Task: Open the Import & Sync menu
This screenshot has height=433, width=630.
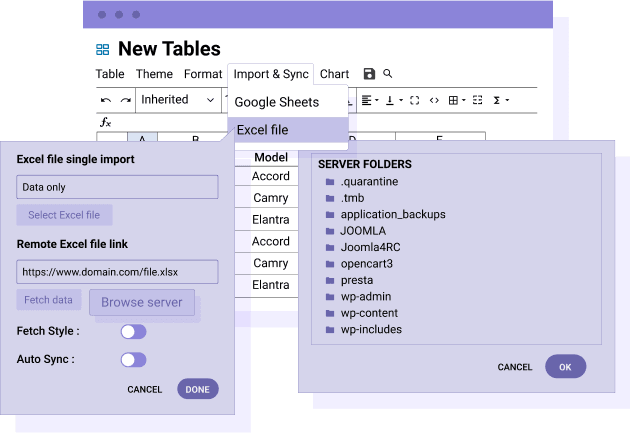Action: click(x=271, y=74)
